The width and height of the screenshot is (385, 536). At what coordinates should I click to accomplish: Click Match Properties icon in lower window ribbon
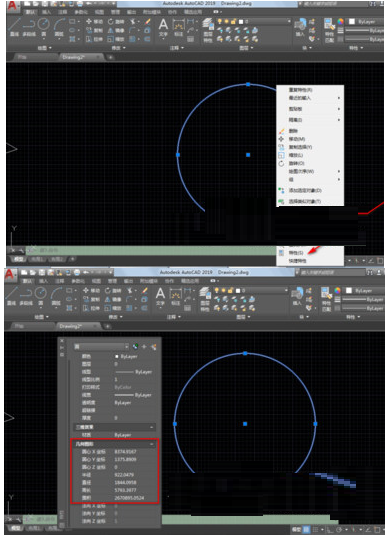326,299
